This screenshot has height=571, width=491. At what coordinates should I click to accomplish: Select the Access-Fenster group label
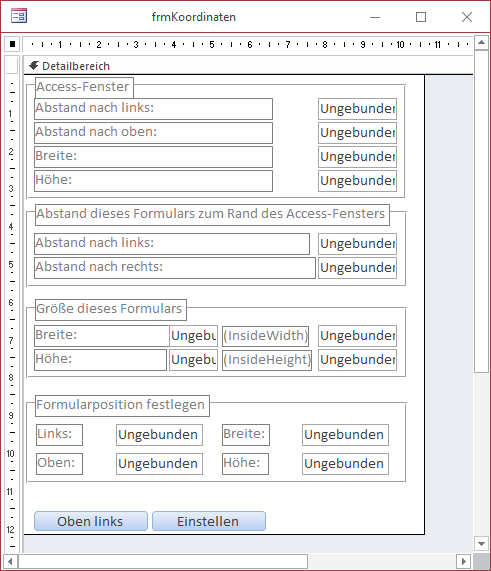(x=84, y=87)
